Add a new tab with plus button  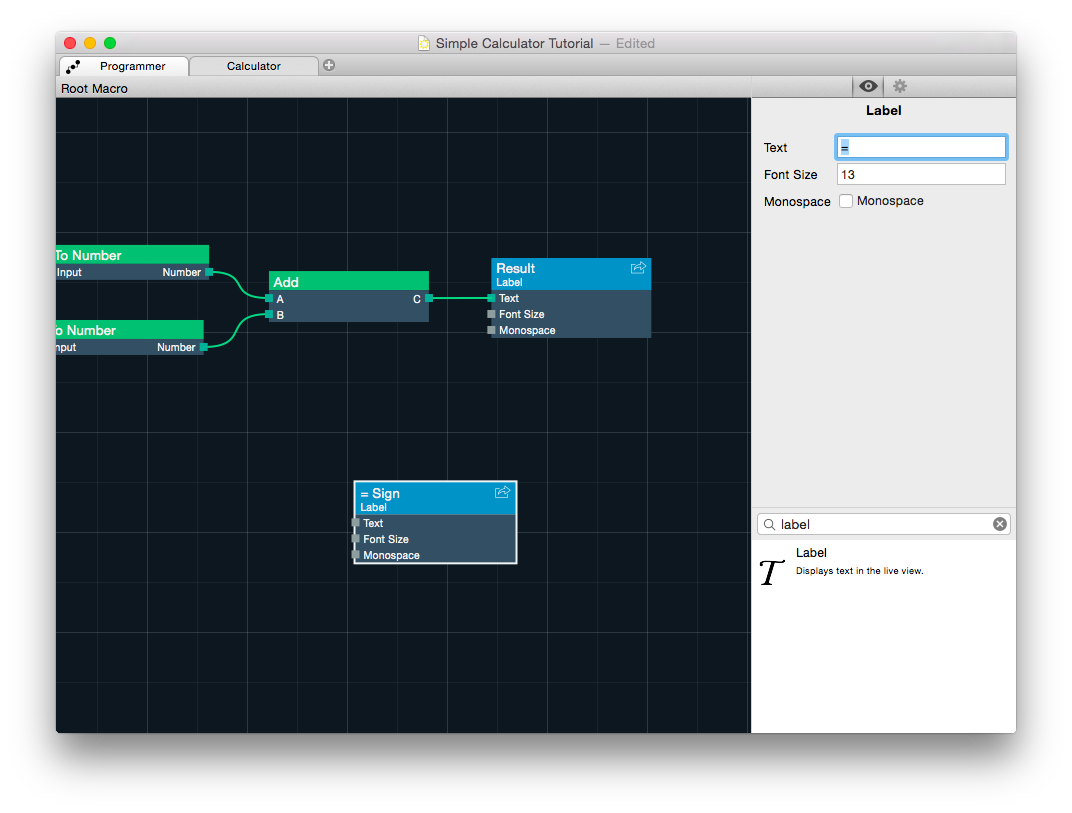point(329,66)
